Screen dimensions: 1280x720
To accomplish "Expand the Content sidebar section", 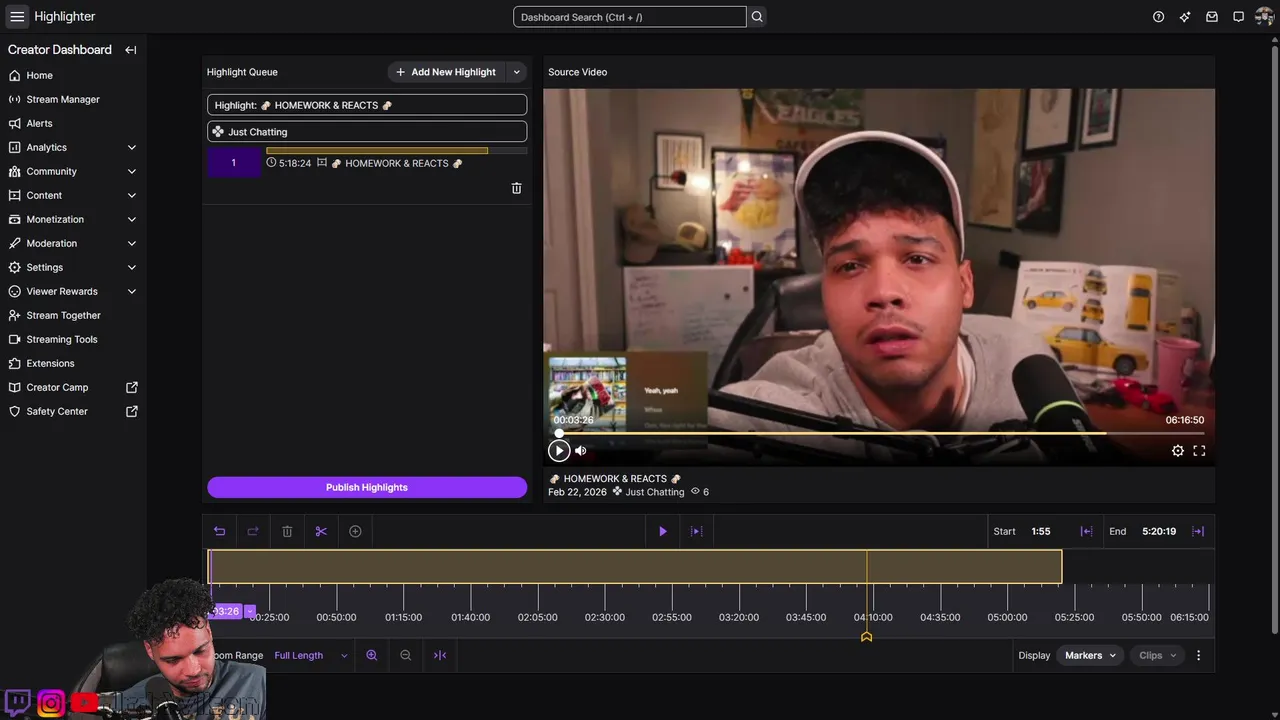I will (x=132, y=195).
